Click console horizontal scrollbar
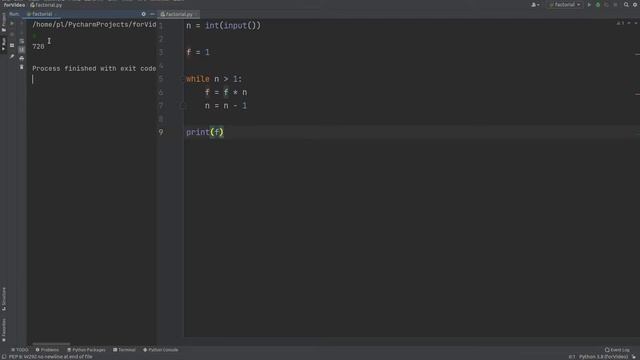The height and width of the screenshot is (360, 640). coord(51,344)
